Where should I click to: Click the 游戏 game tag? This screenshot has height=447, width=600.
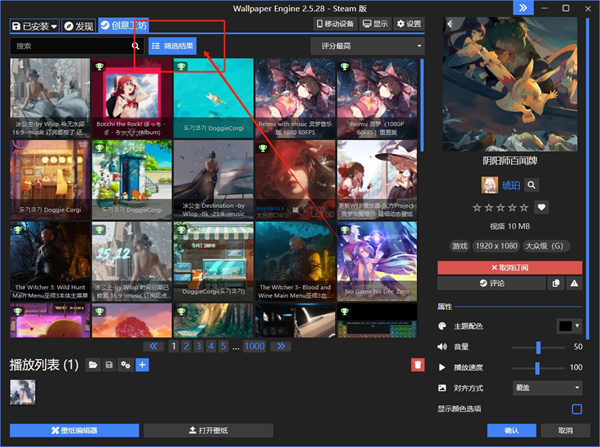[460, 246]
